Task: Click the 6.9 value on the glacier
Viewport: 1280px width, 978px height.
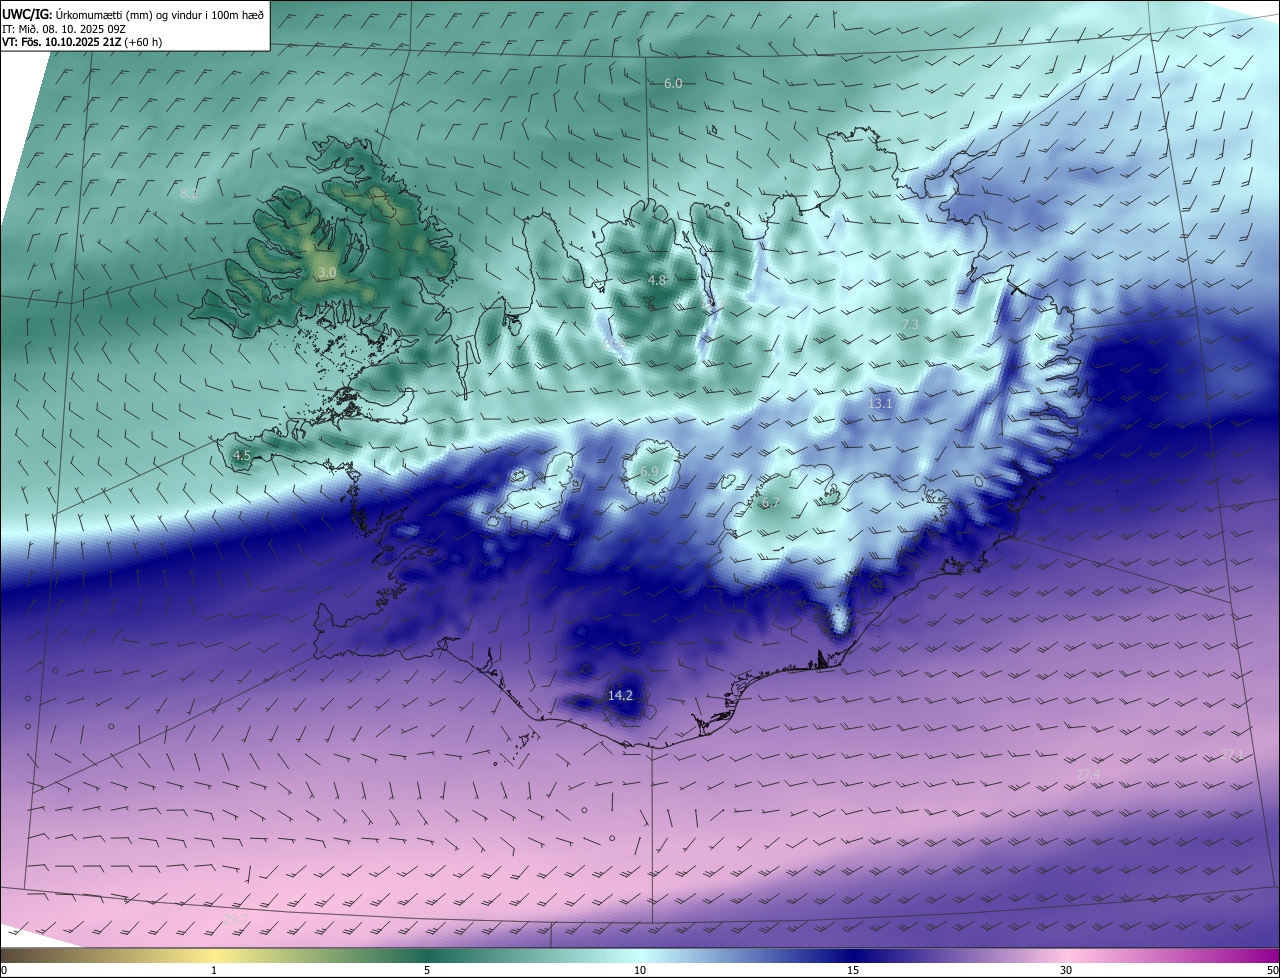Action: click(x=650, y=471)
